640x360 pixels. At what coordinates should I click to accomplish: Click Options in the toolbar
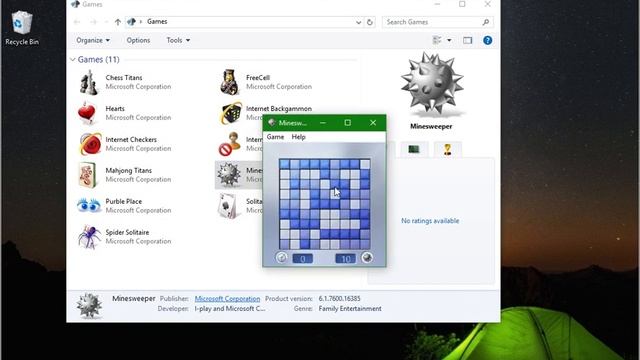point(138,40)
